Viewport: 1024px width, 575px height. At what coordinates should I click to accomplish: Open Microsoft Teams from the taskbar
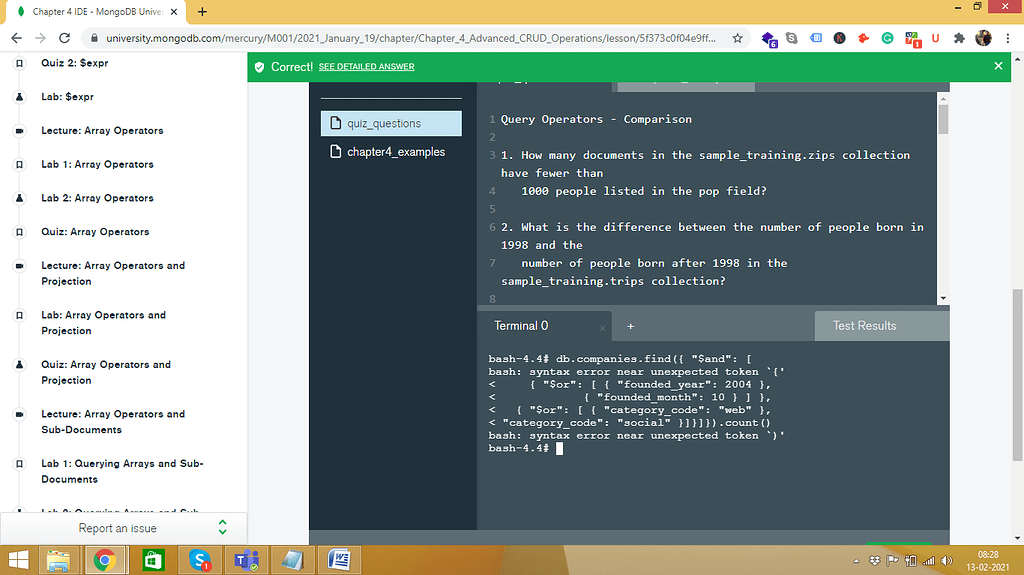coord(246,559)
